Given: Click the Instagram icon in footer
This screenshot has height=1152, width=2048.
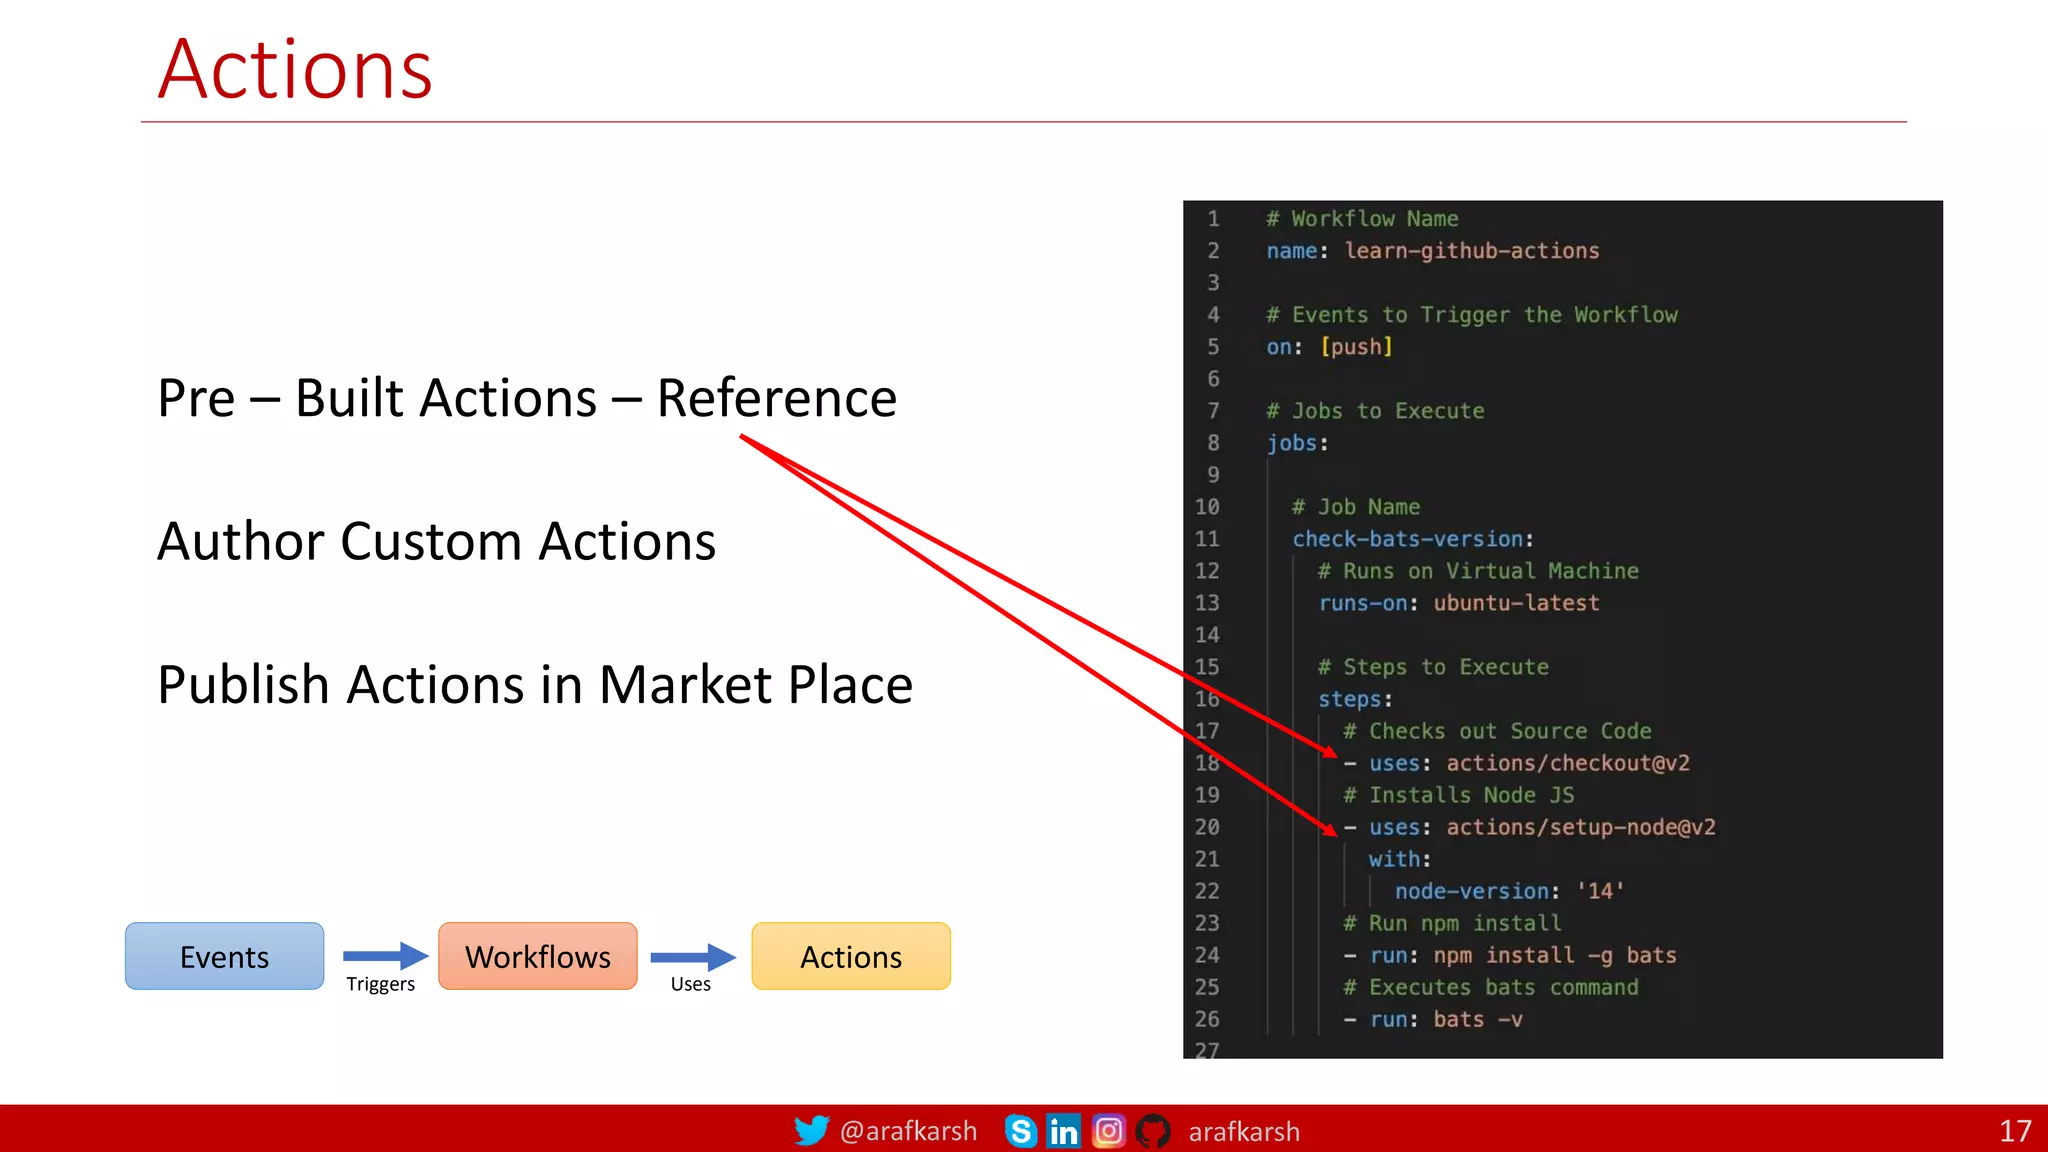Looking at the screenshot, I should click(x=1108, y=1131).
